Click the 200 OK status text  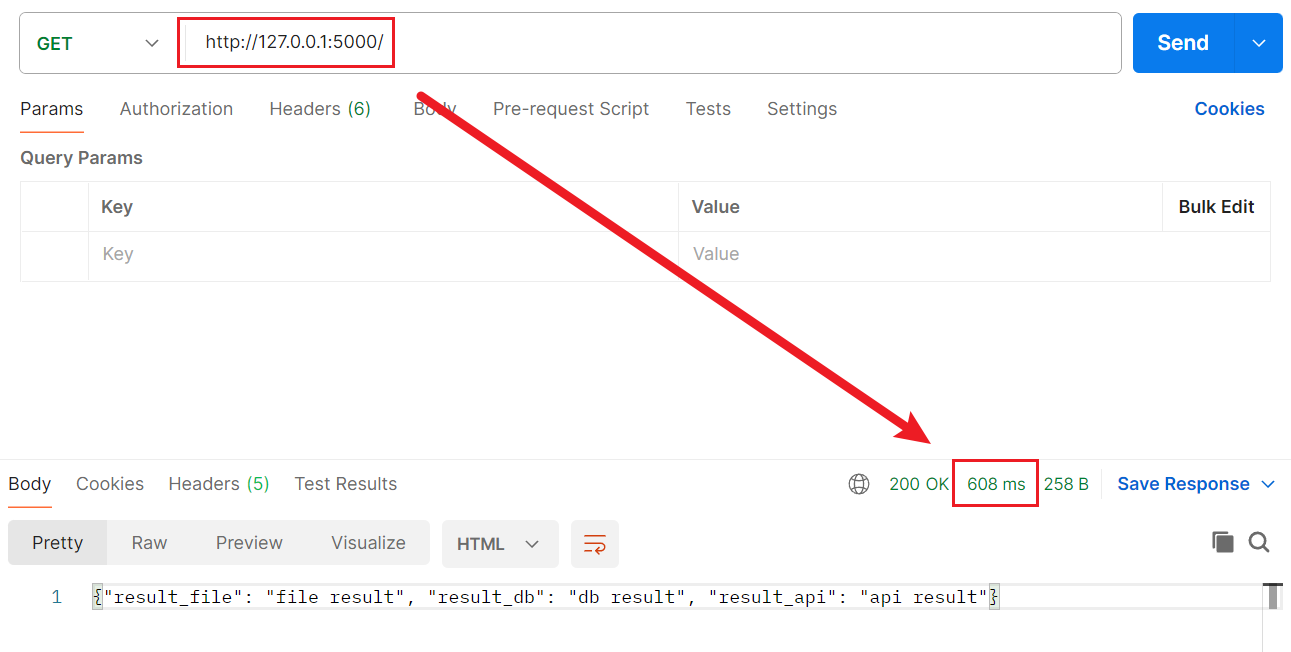tap(919, 484)
